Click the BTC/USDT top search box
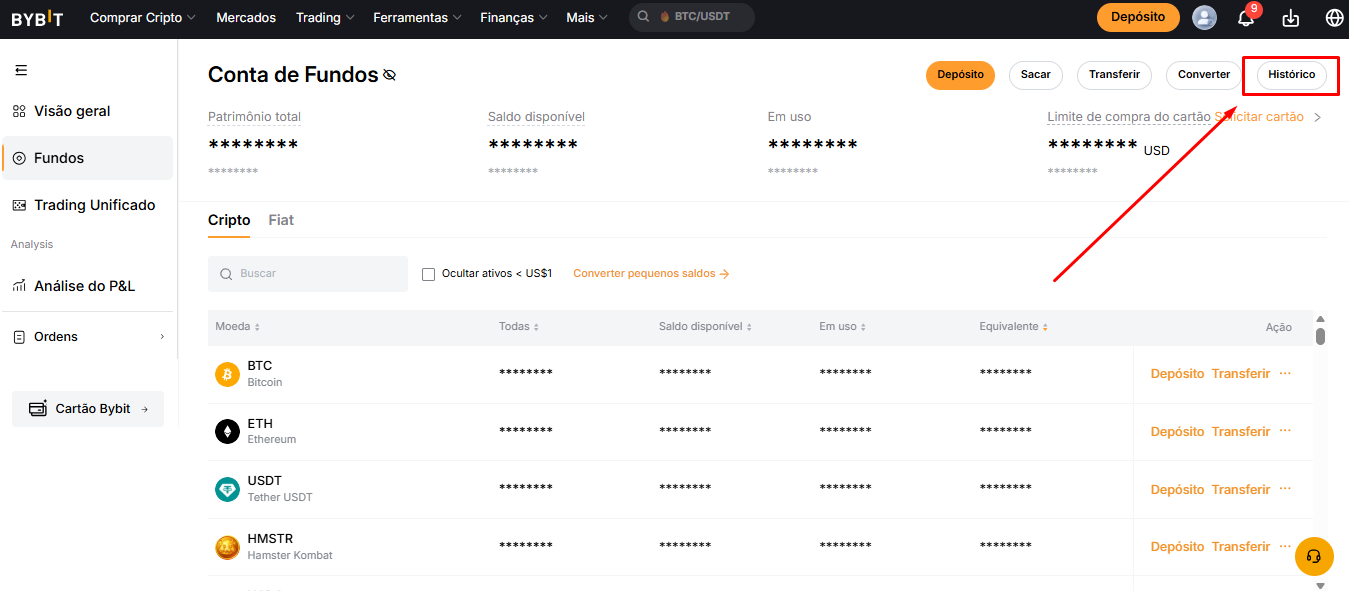 click(692, 17)
